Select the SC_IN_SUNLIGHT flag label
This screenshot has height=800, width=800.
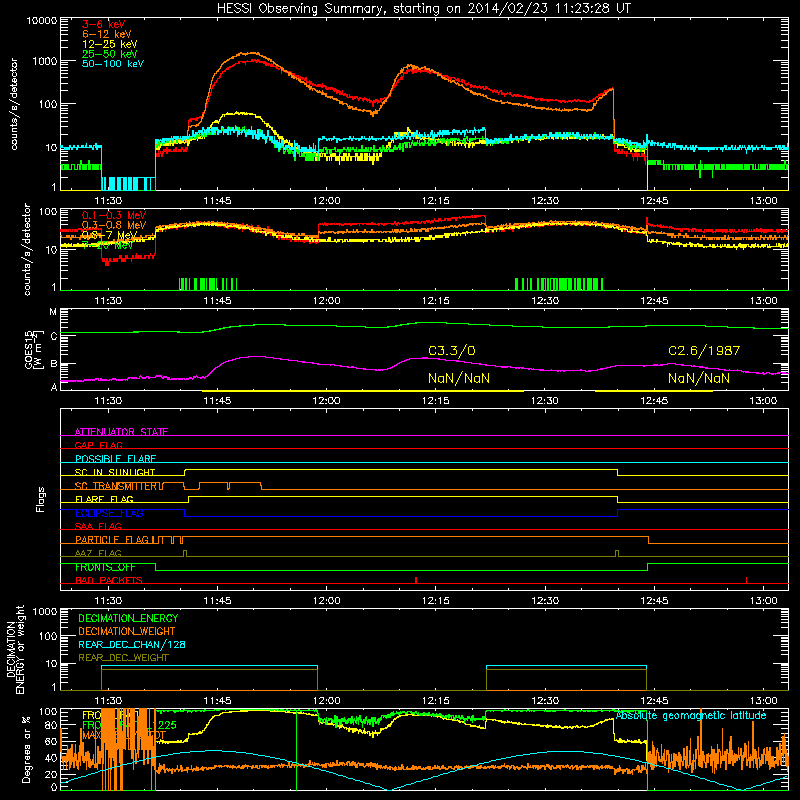click(x=115, y=472)
